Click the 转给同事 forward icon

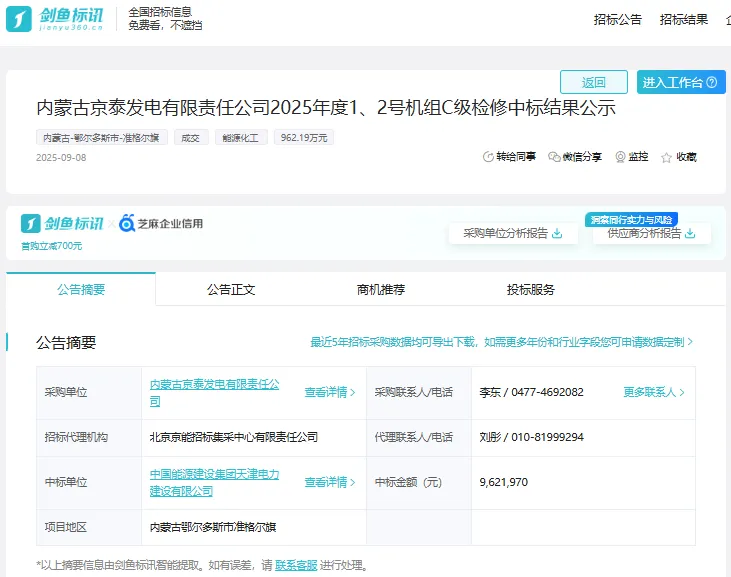488,157
